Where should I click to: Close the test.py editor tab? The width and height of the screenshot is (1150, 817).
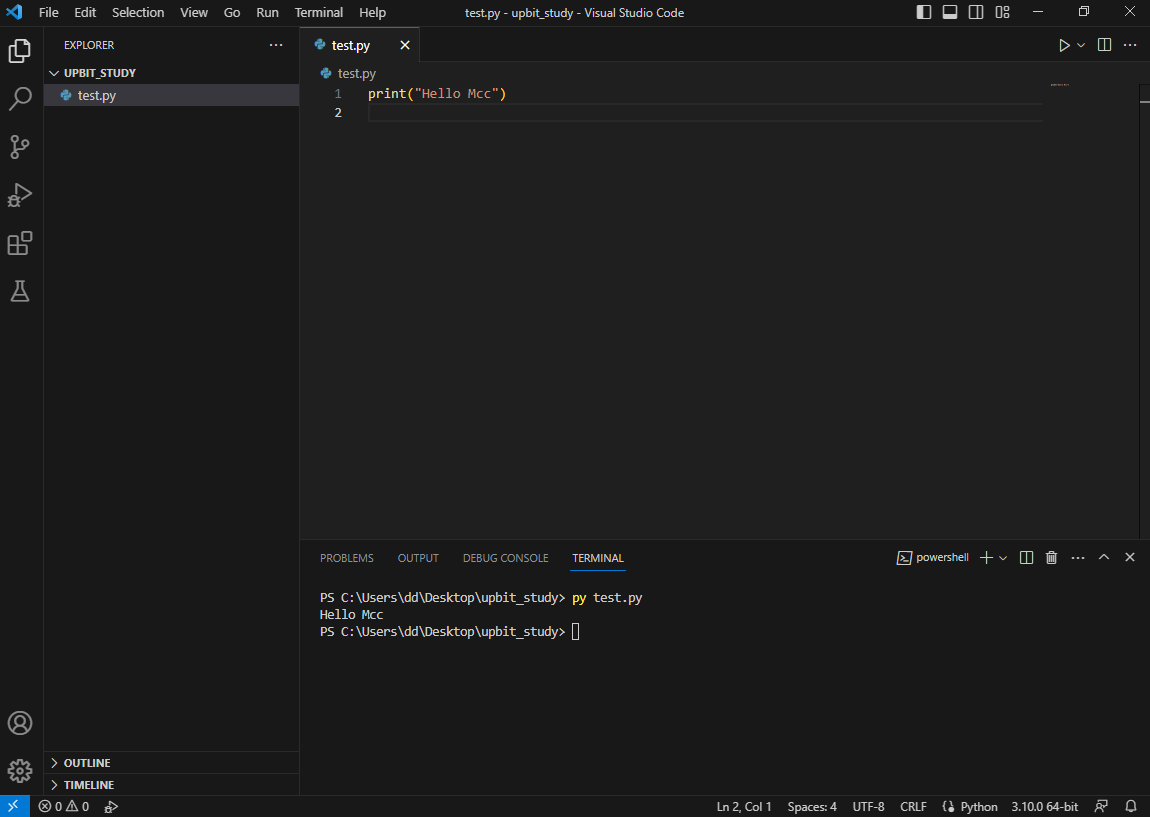pos(404,45)
